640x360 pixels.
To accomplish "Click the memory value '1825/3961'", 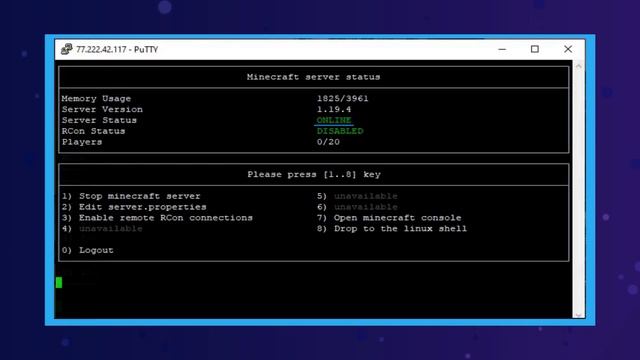I will pos(342,98).
